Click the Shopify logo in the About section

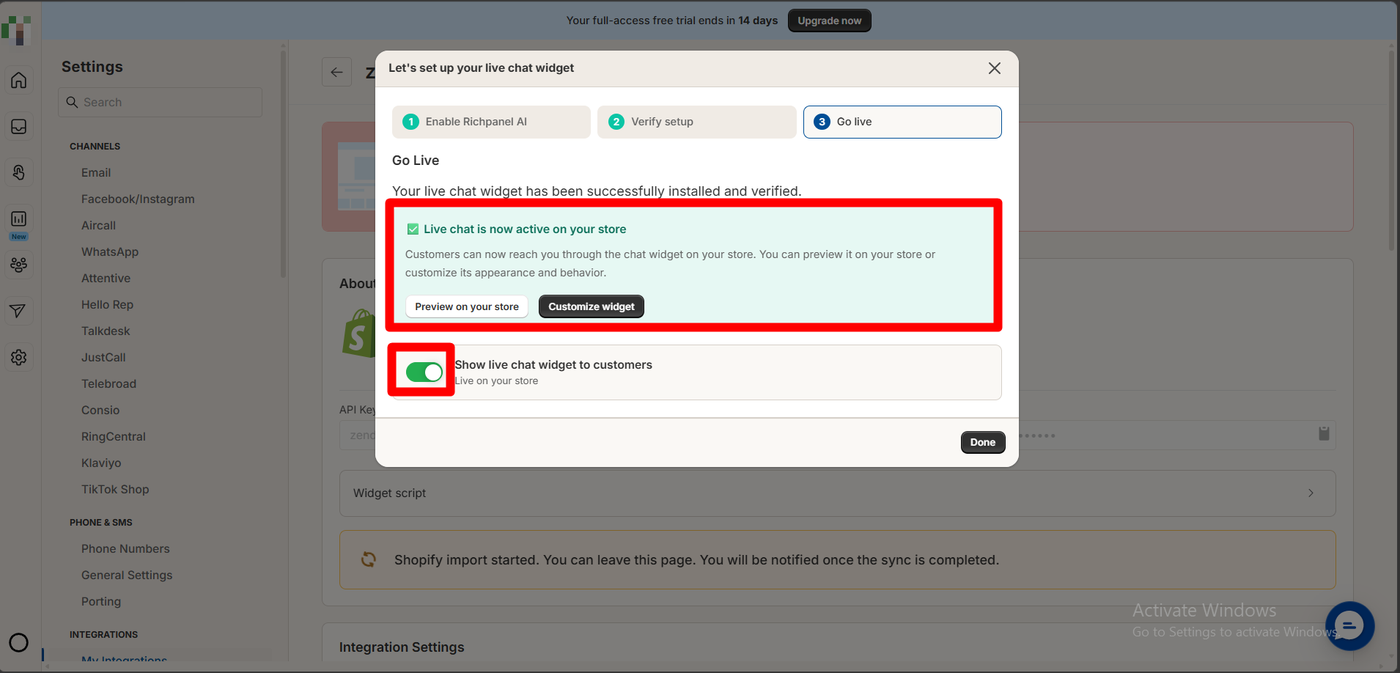[x=358, y=333]
